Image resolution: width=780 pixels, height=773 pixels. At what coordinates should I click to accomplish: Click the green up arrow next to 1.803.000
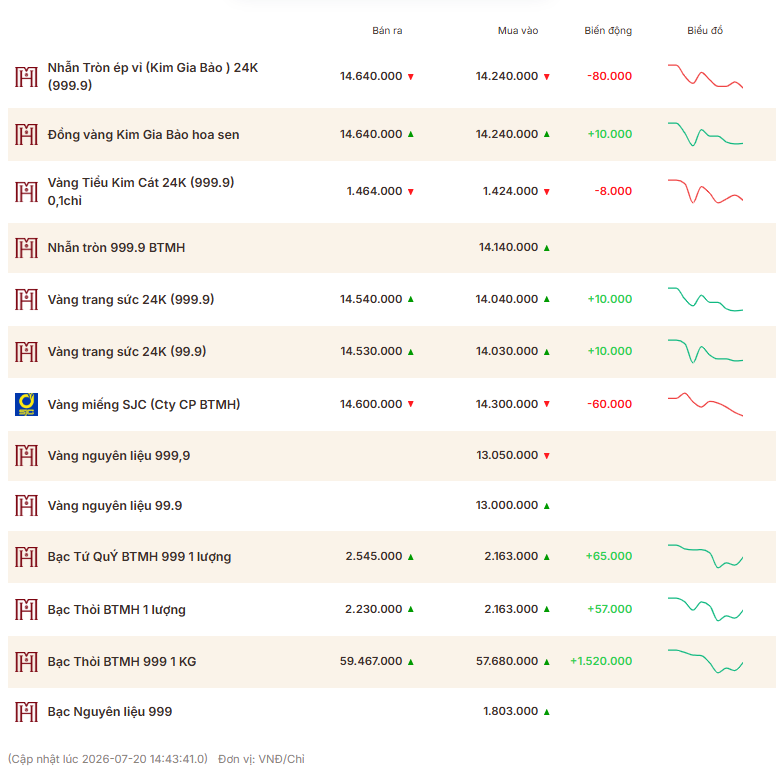[547, 712]
